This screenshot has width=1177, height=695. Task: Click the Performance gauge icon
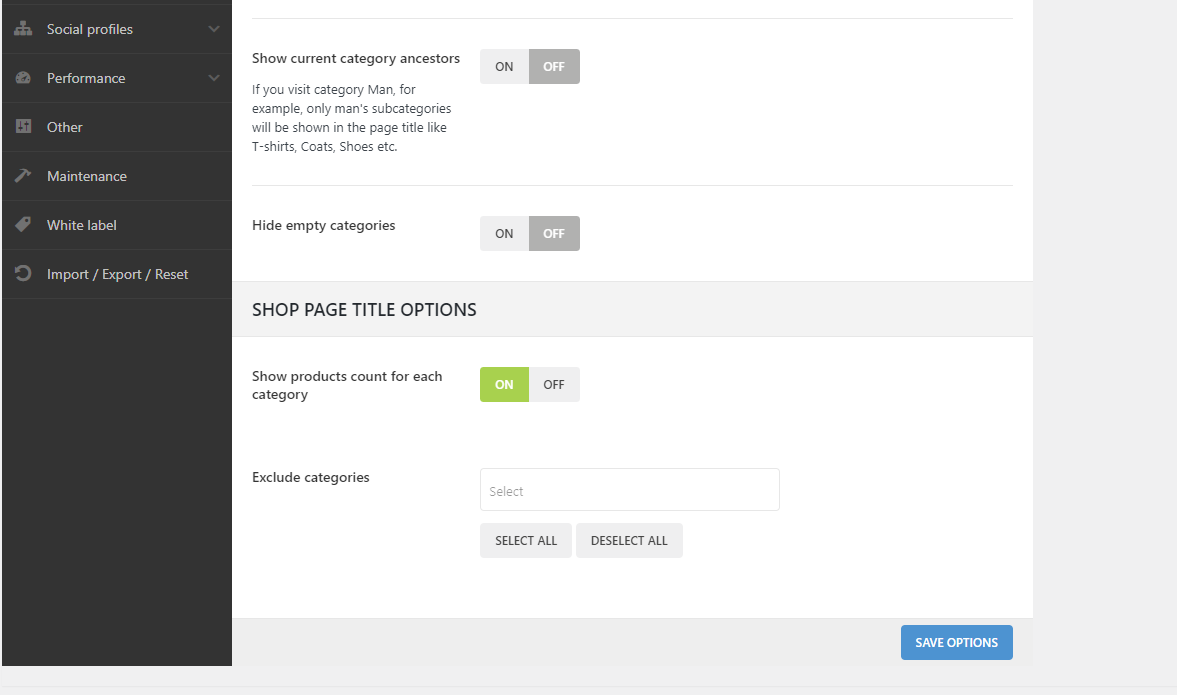pyautogui.click(x=23, y=77)
